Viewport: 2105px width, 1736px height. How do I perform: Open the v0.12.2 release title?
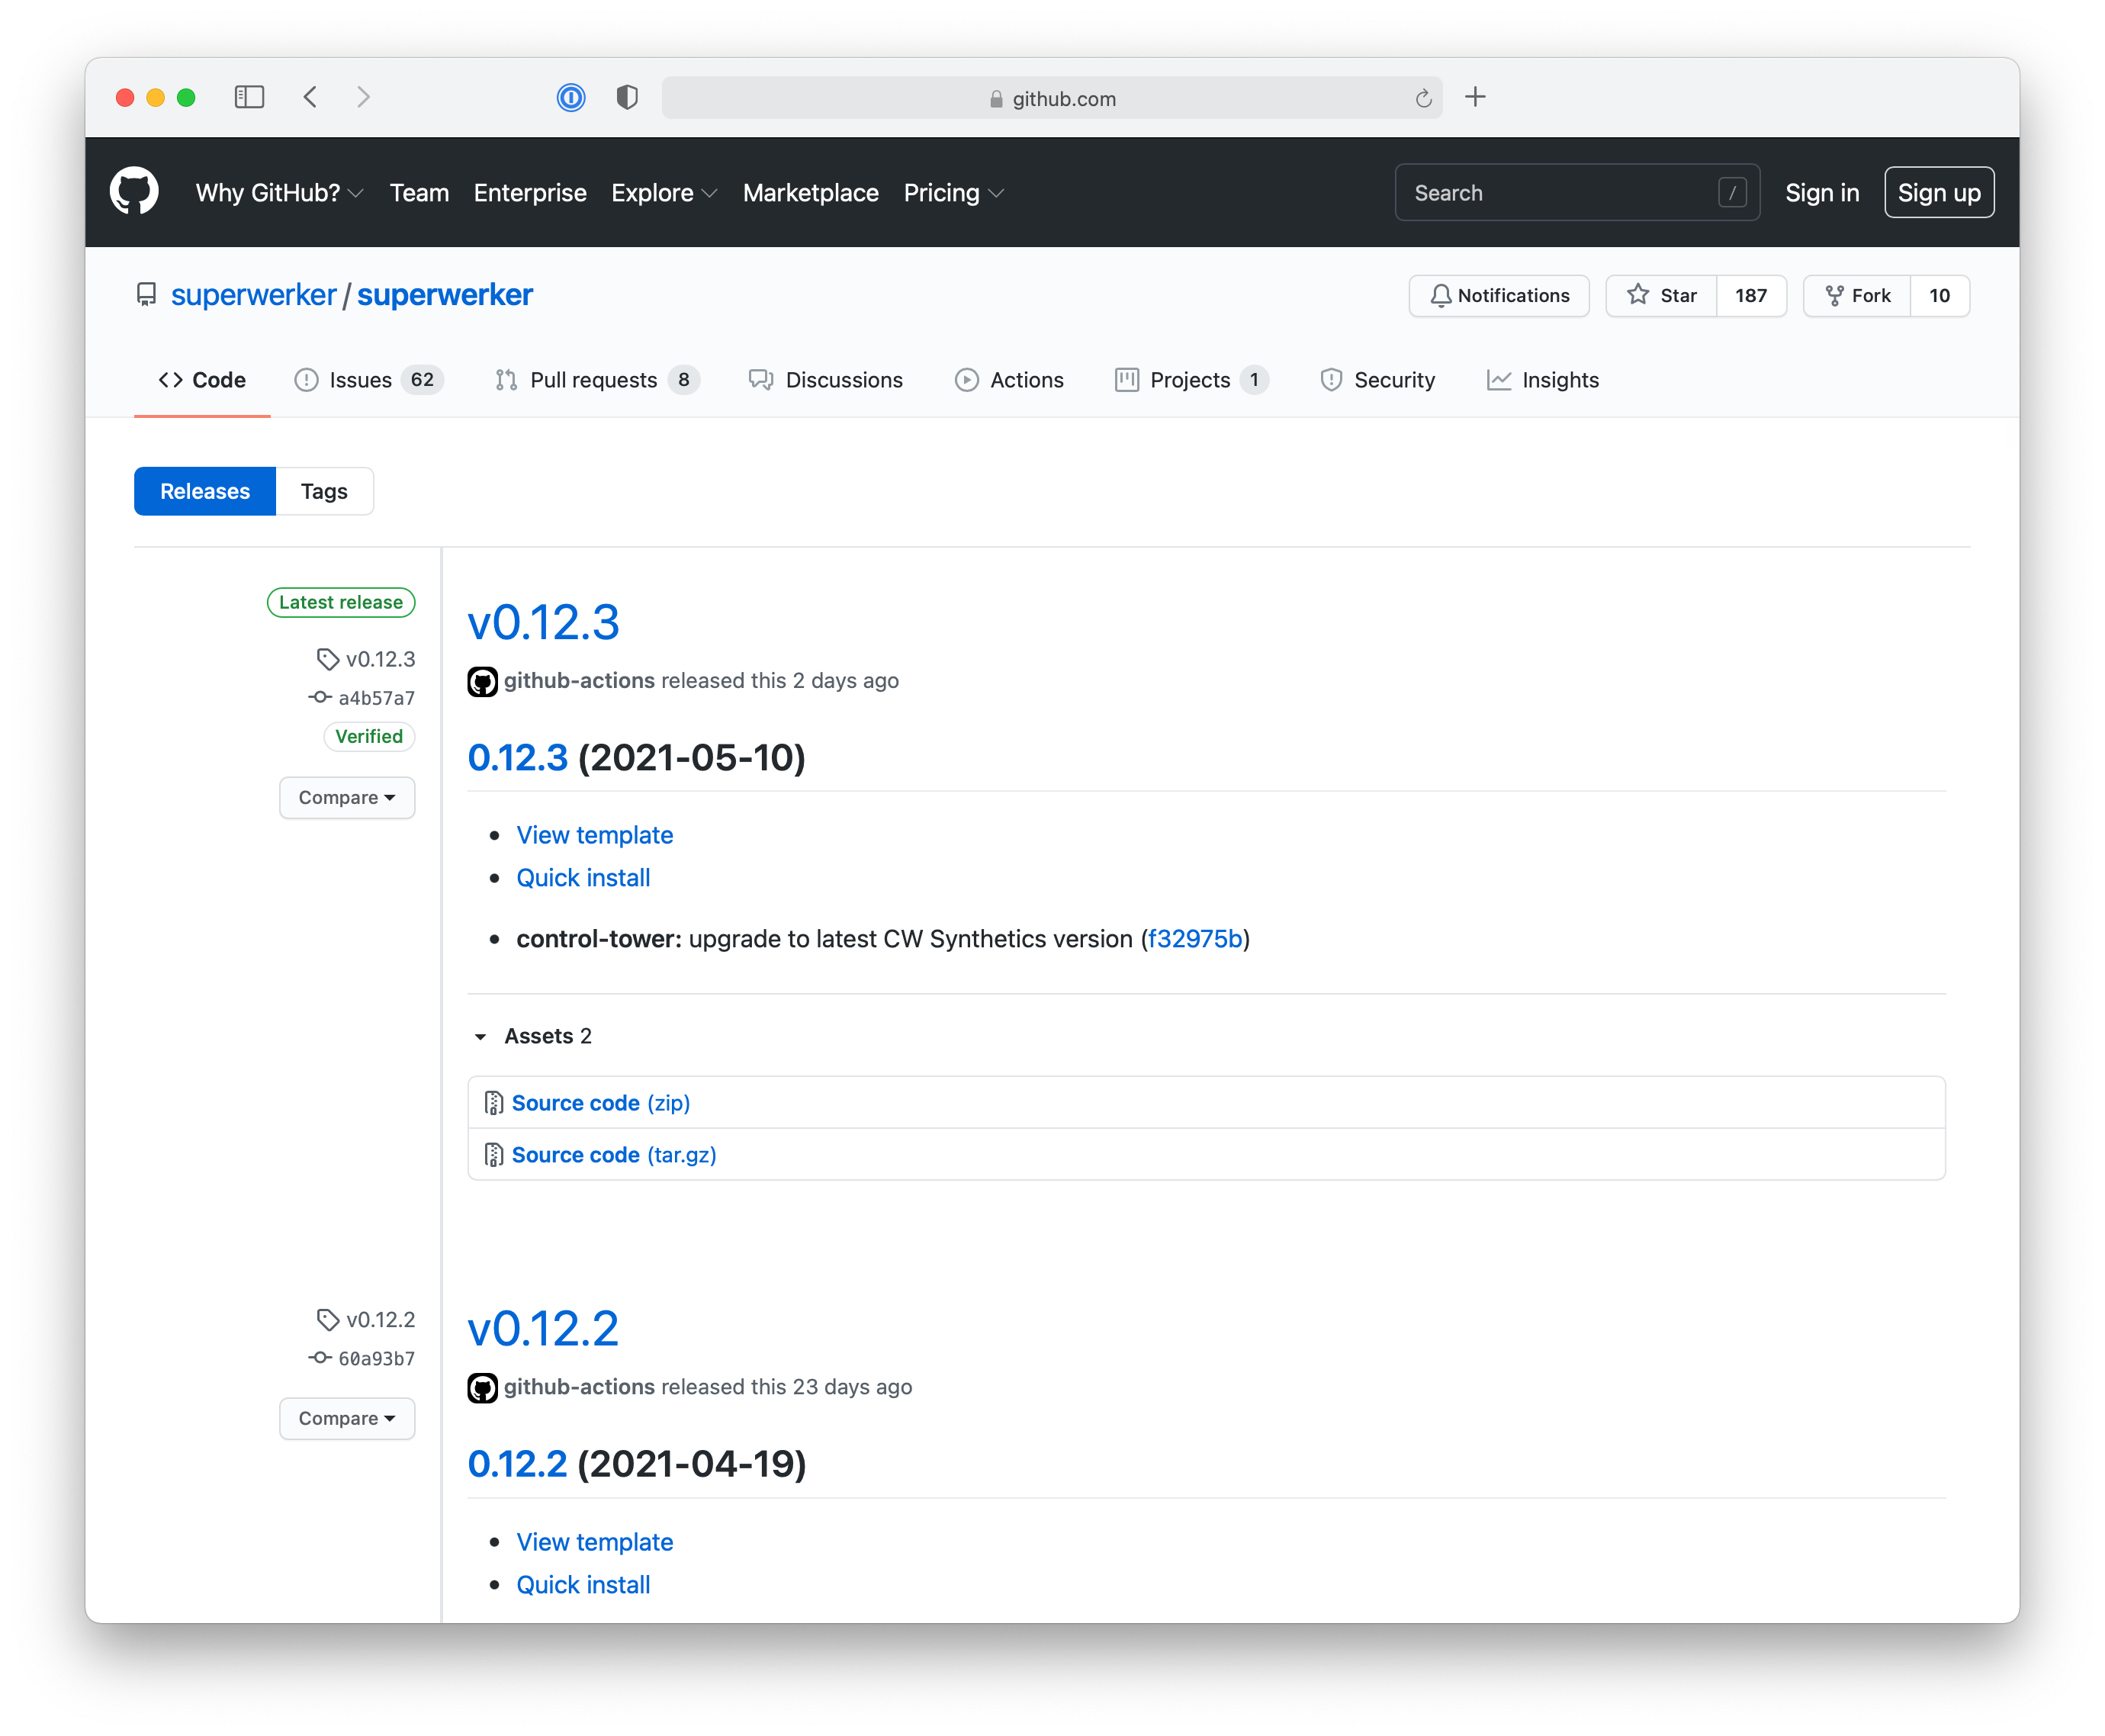[543, 1329]
